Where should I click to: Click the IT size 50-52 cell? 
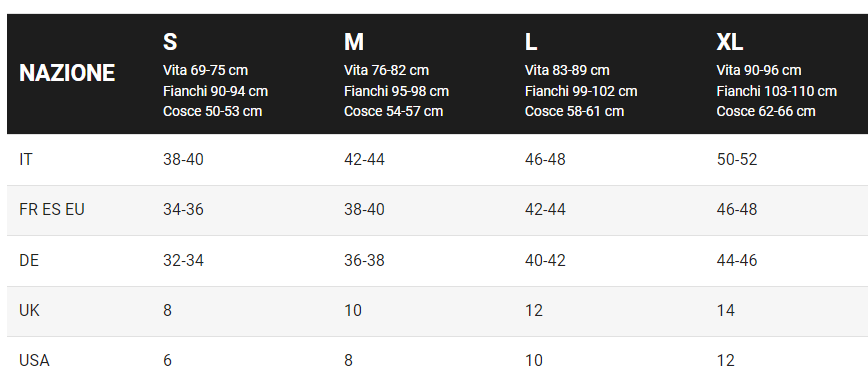click(x=737, y=159)
